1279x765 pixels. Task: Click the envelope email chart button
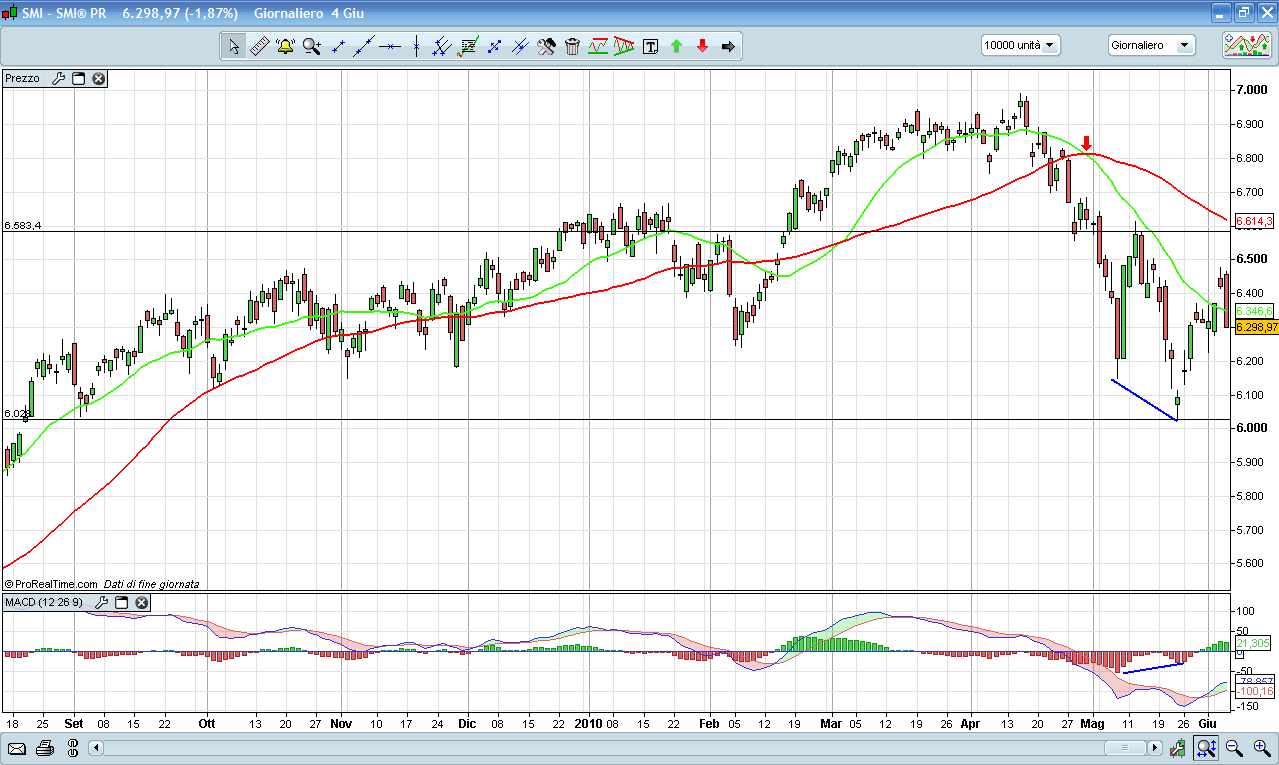(x=17, y=748)
